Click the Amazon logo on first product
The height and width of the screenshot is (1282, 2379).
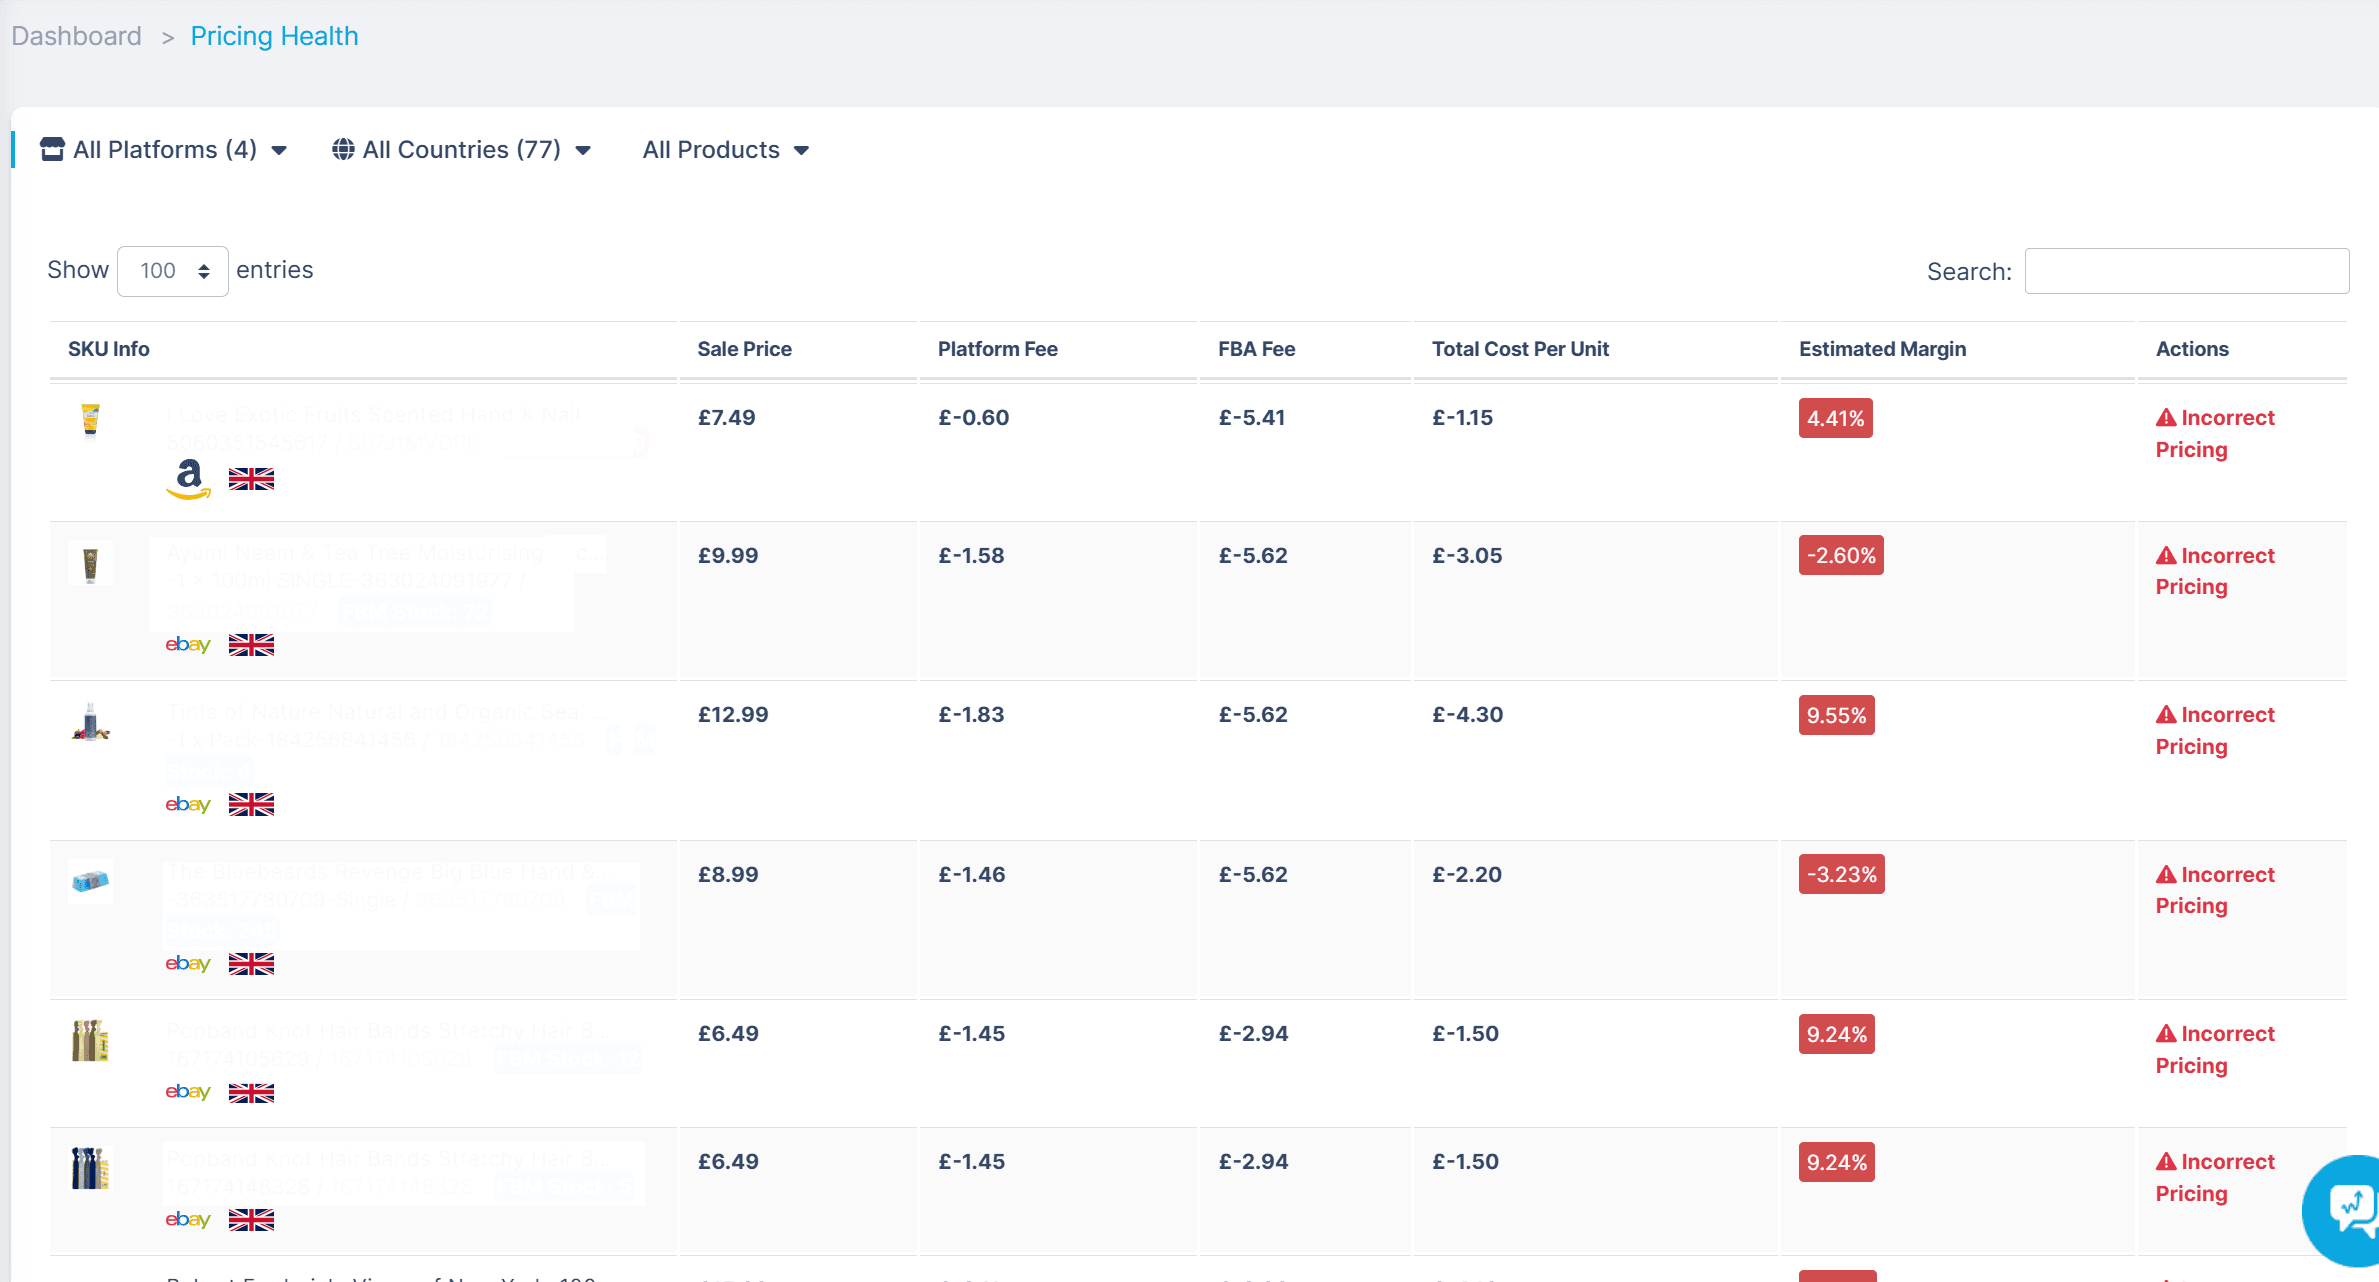(x=188, y=479)
